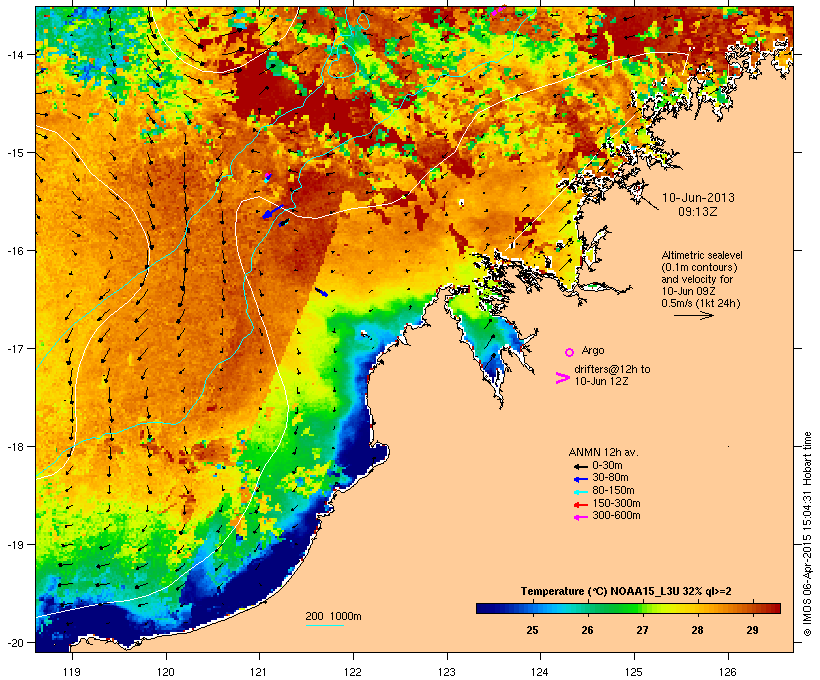This screenshot has height=680, width=820.
Task: Click the drifters@12h to label
Action: click(x=612, y=369)
